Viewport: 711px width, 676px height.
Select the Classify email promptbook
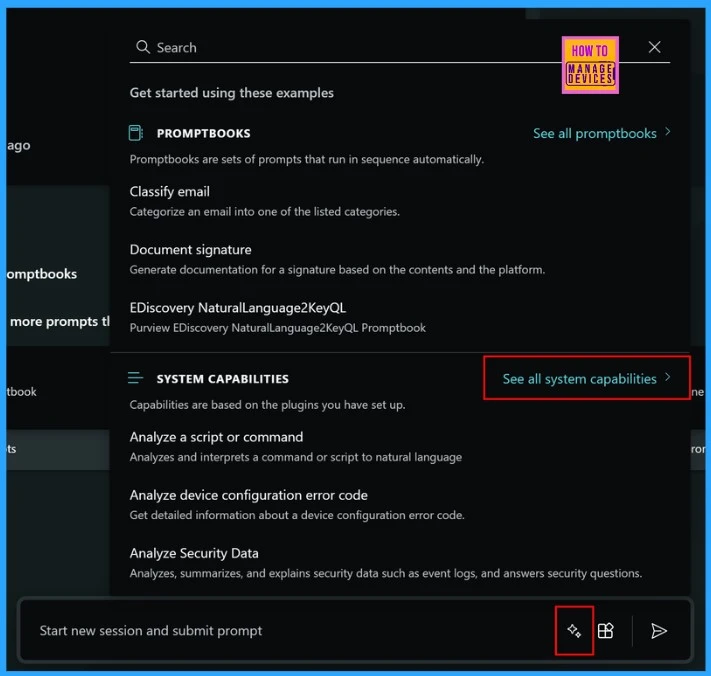click(170, 191)
